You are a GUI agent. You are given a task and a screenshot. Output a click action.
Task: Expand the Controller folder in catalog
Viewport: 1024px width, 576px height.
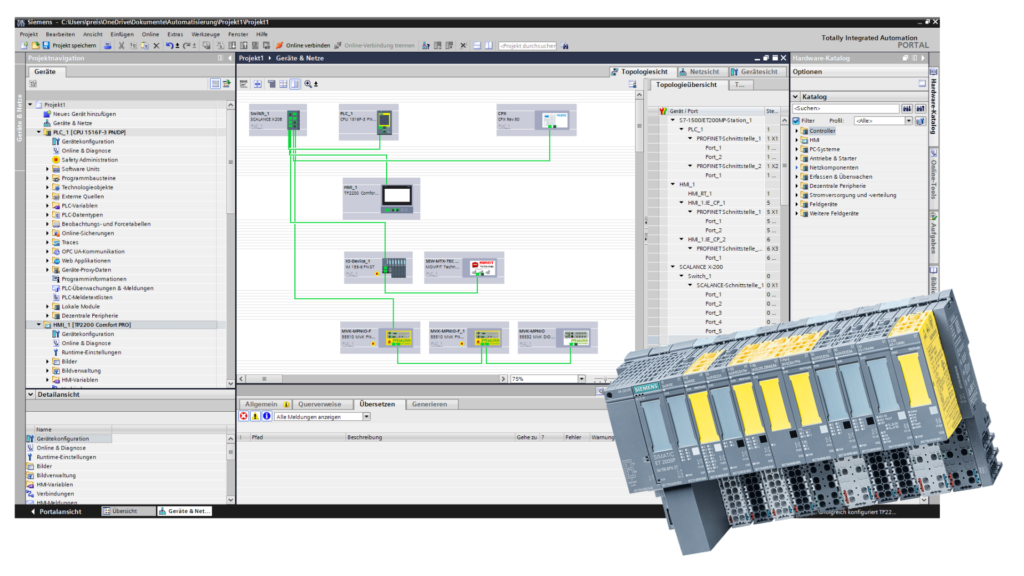click(x=797, y=131)
